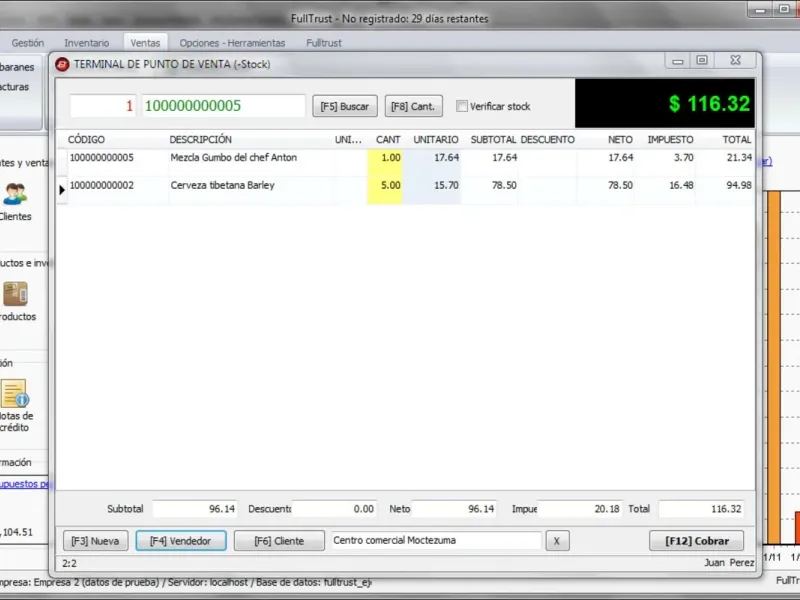Clear customer with the X button
The height and width of the screenshot is (600, 800).
[x=557, y=541]
